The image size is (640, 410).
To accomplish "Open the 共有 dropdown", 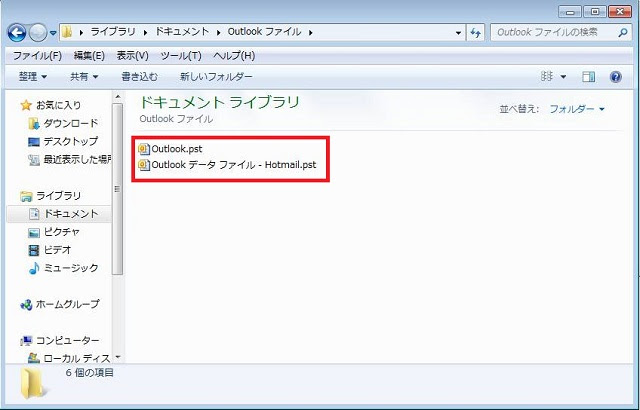I will 84,77.
